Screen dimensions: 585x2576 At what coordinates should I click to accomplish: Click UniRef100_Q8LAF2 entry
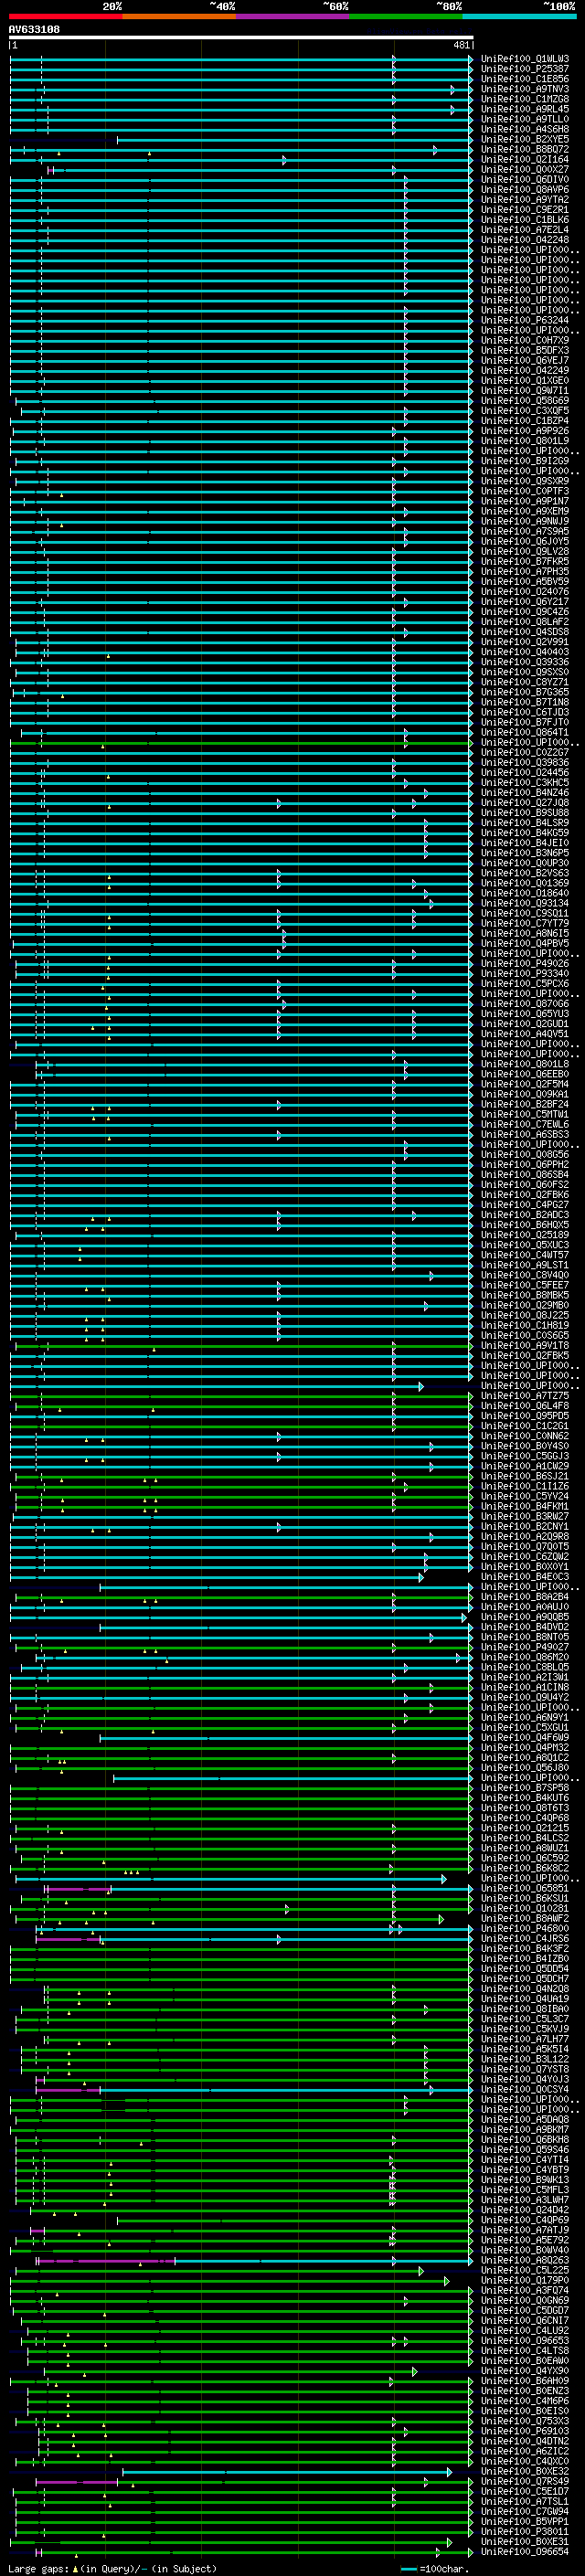(524, 622)
